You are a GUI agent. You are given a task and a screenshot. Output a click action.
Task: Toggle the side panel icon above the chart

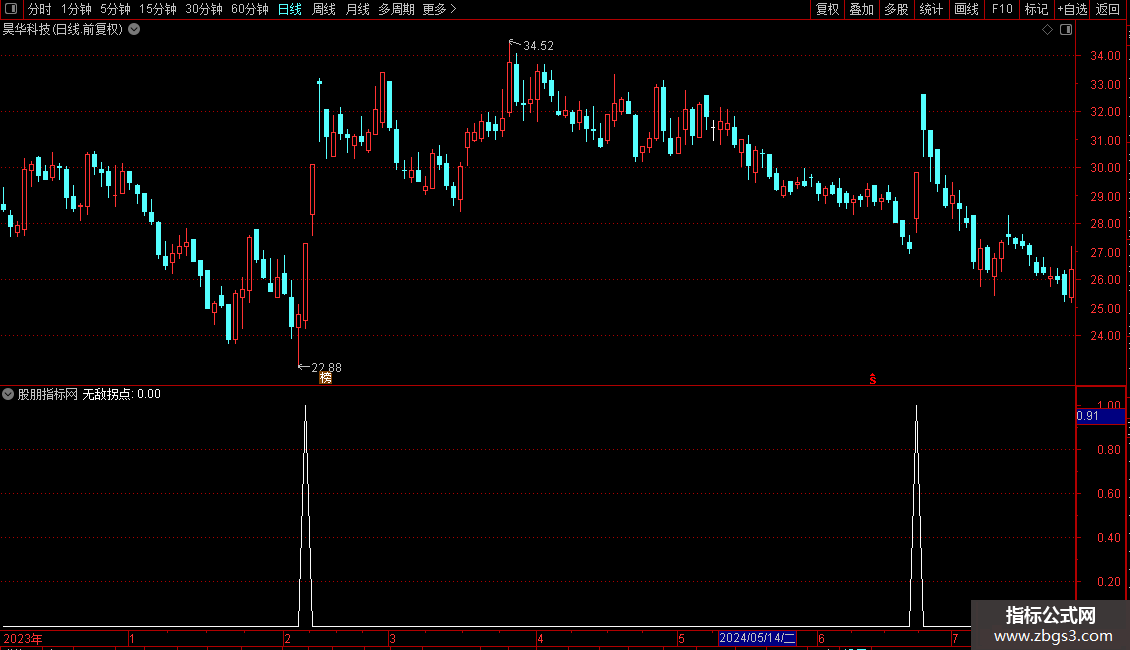(1066, 30)
